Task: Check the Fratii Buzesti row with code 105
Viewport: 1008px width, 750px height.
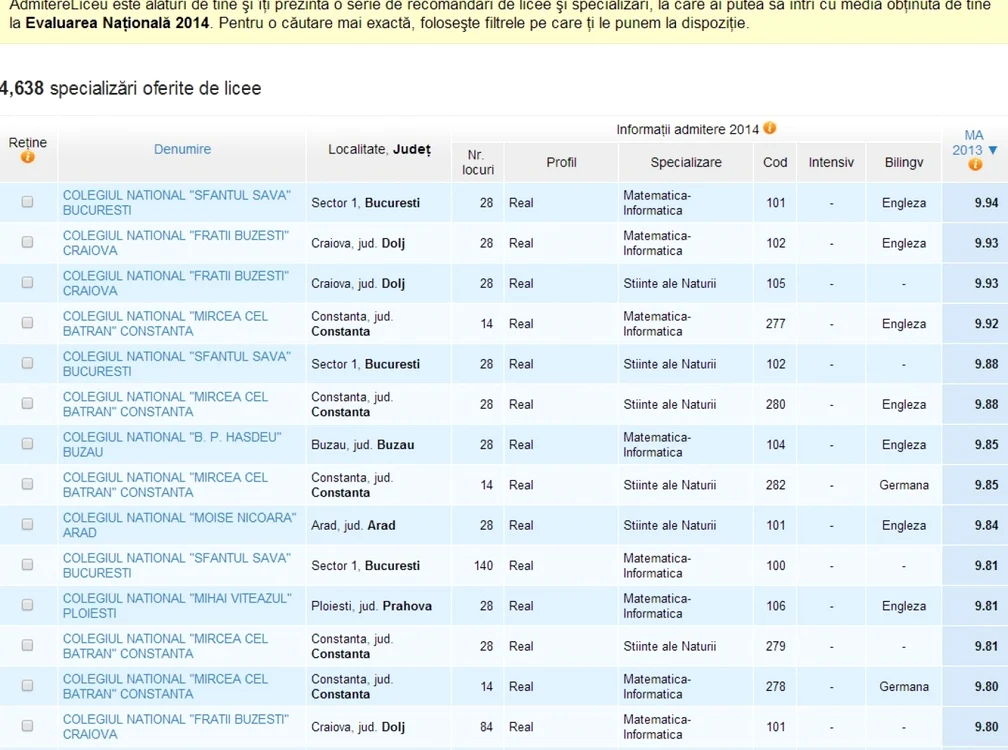Action: pos(27,282)
